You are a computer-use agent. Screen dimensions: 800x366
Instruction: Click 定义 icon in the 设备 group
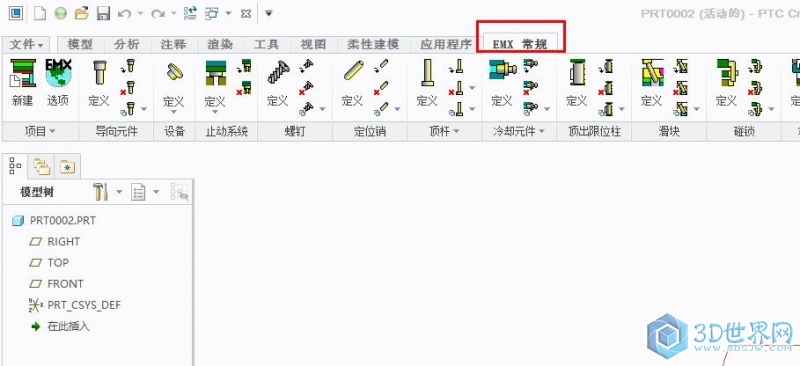click(174, 72)
